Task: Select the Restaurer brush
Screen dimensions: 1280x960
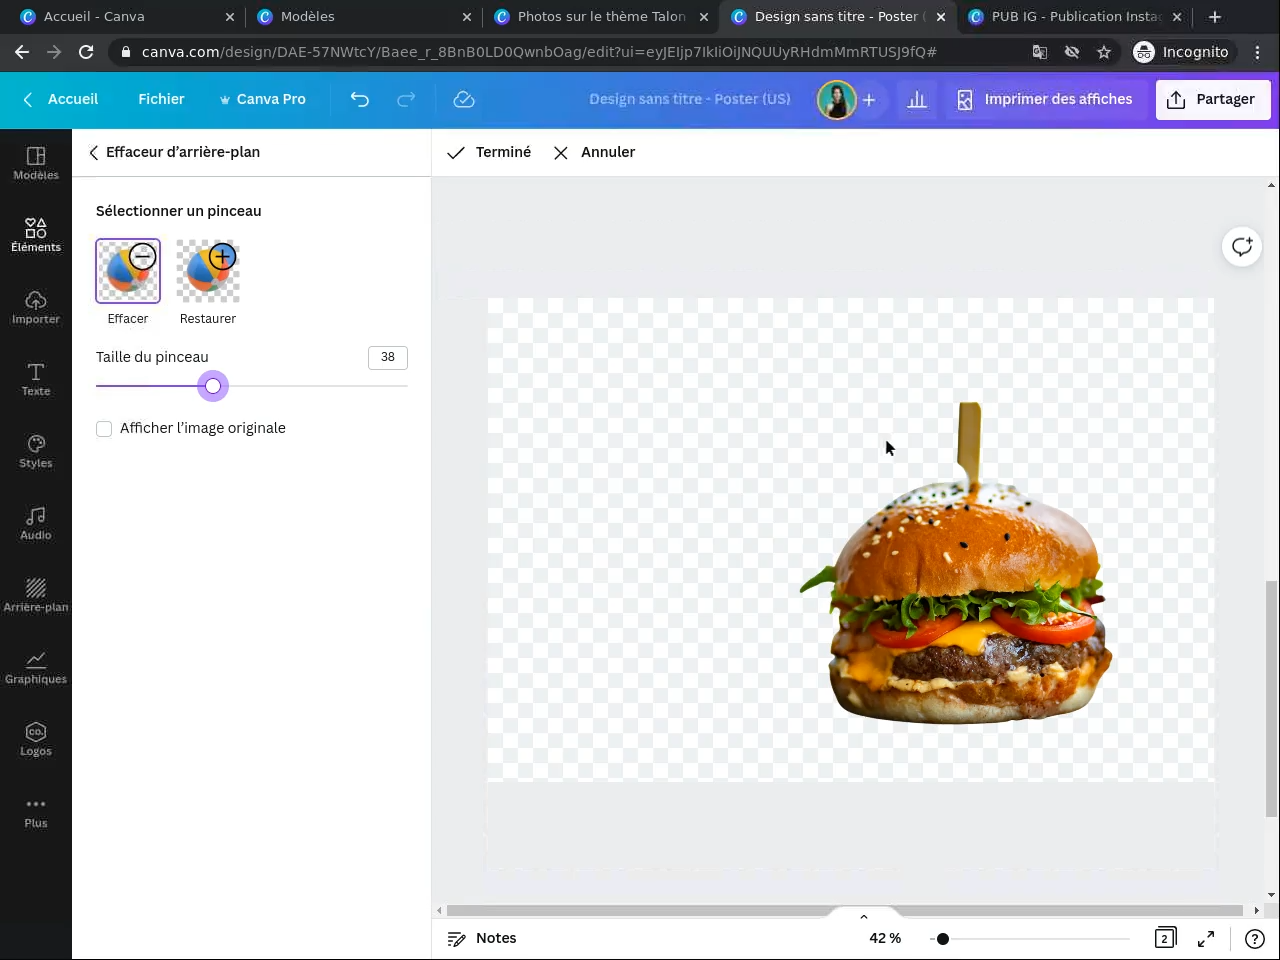Action: pos(208,271)
